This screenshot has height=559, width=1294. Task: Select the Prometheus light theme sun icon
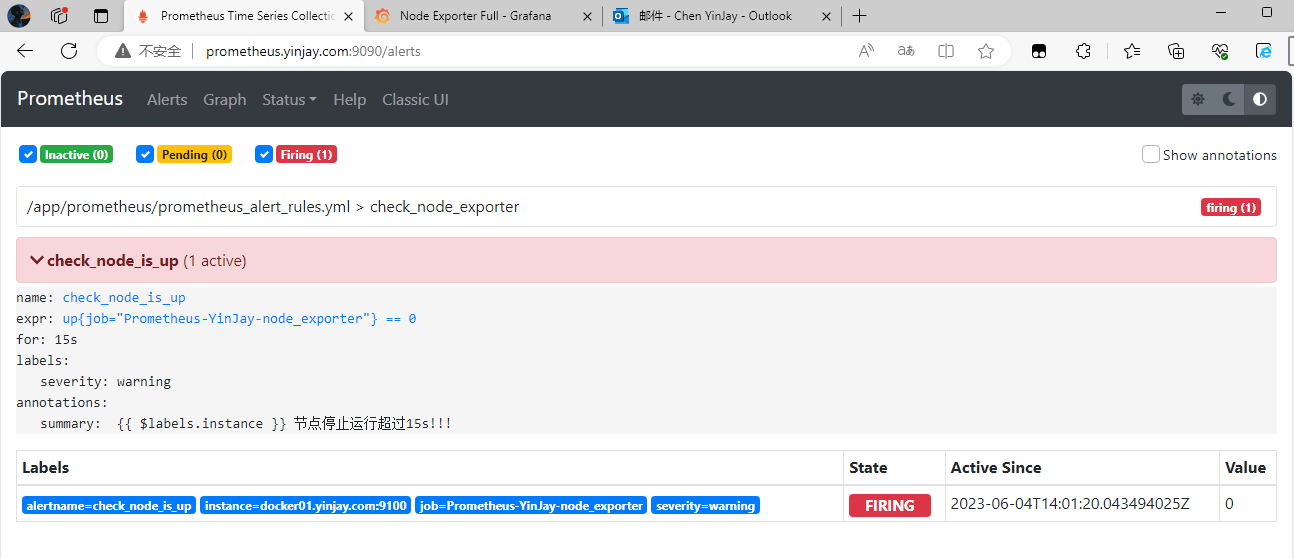click(x=1198, y=99)
